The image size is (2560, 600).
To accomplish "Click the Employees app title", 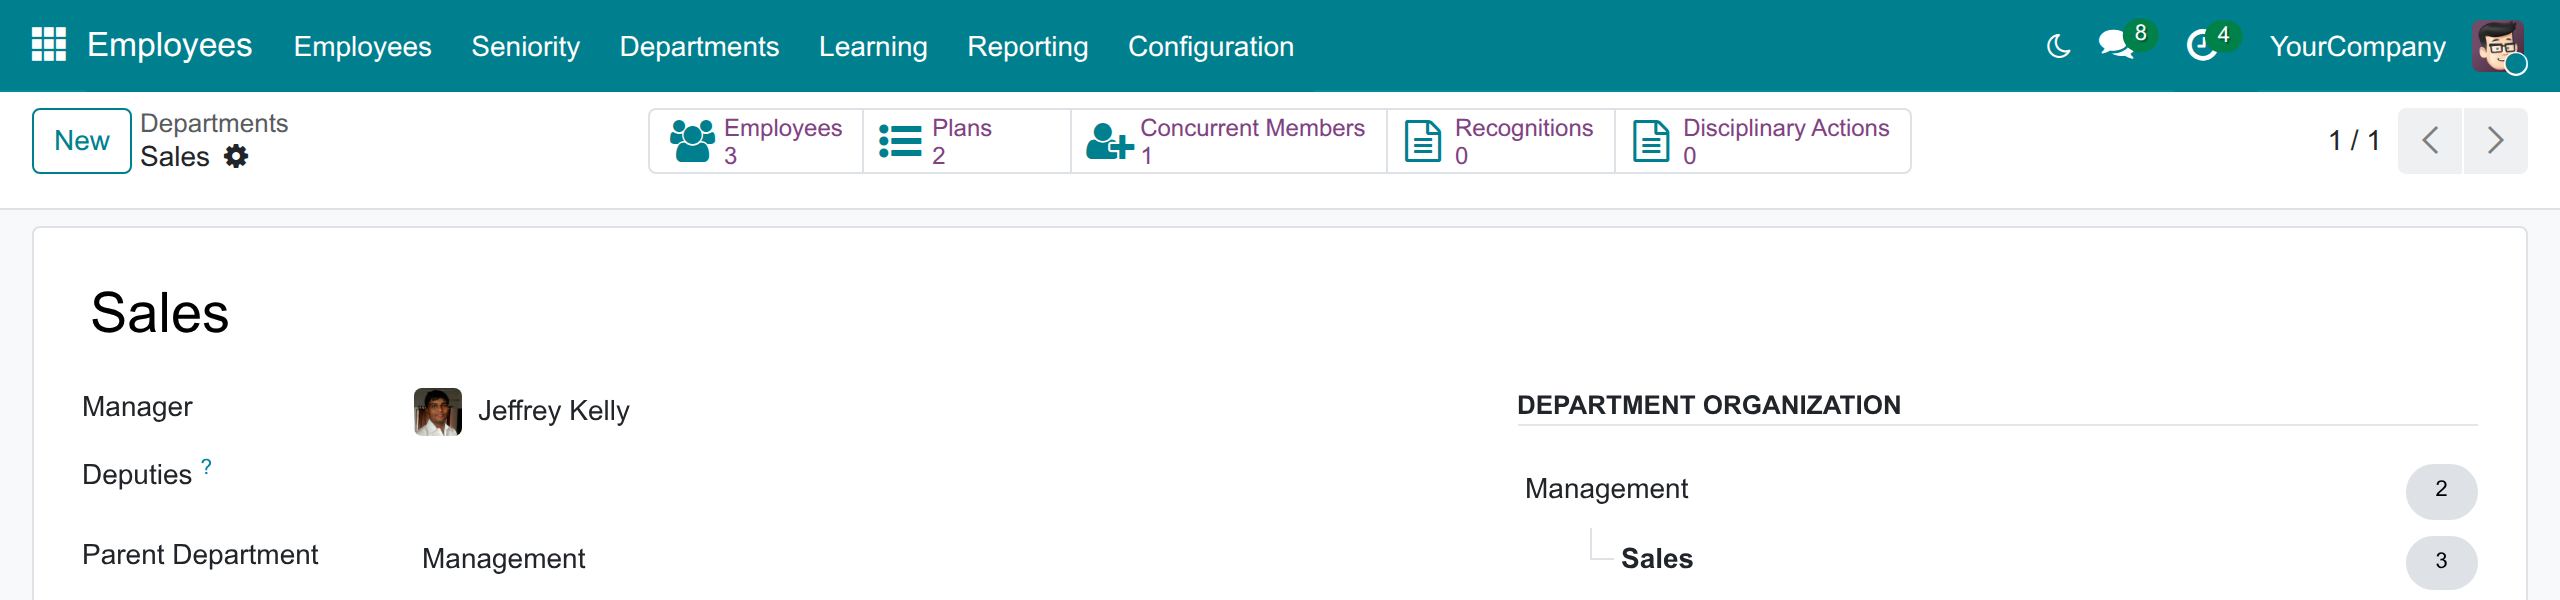I will [169, 45].
